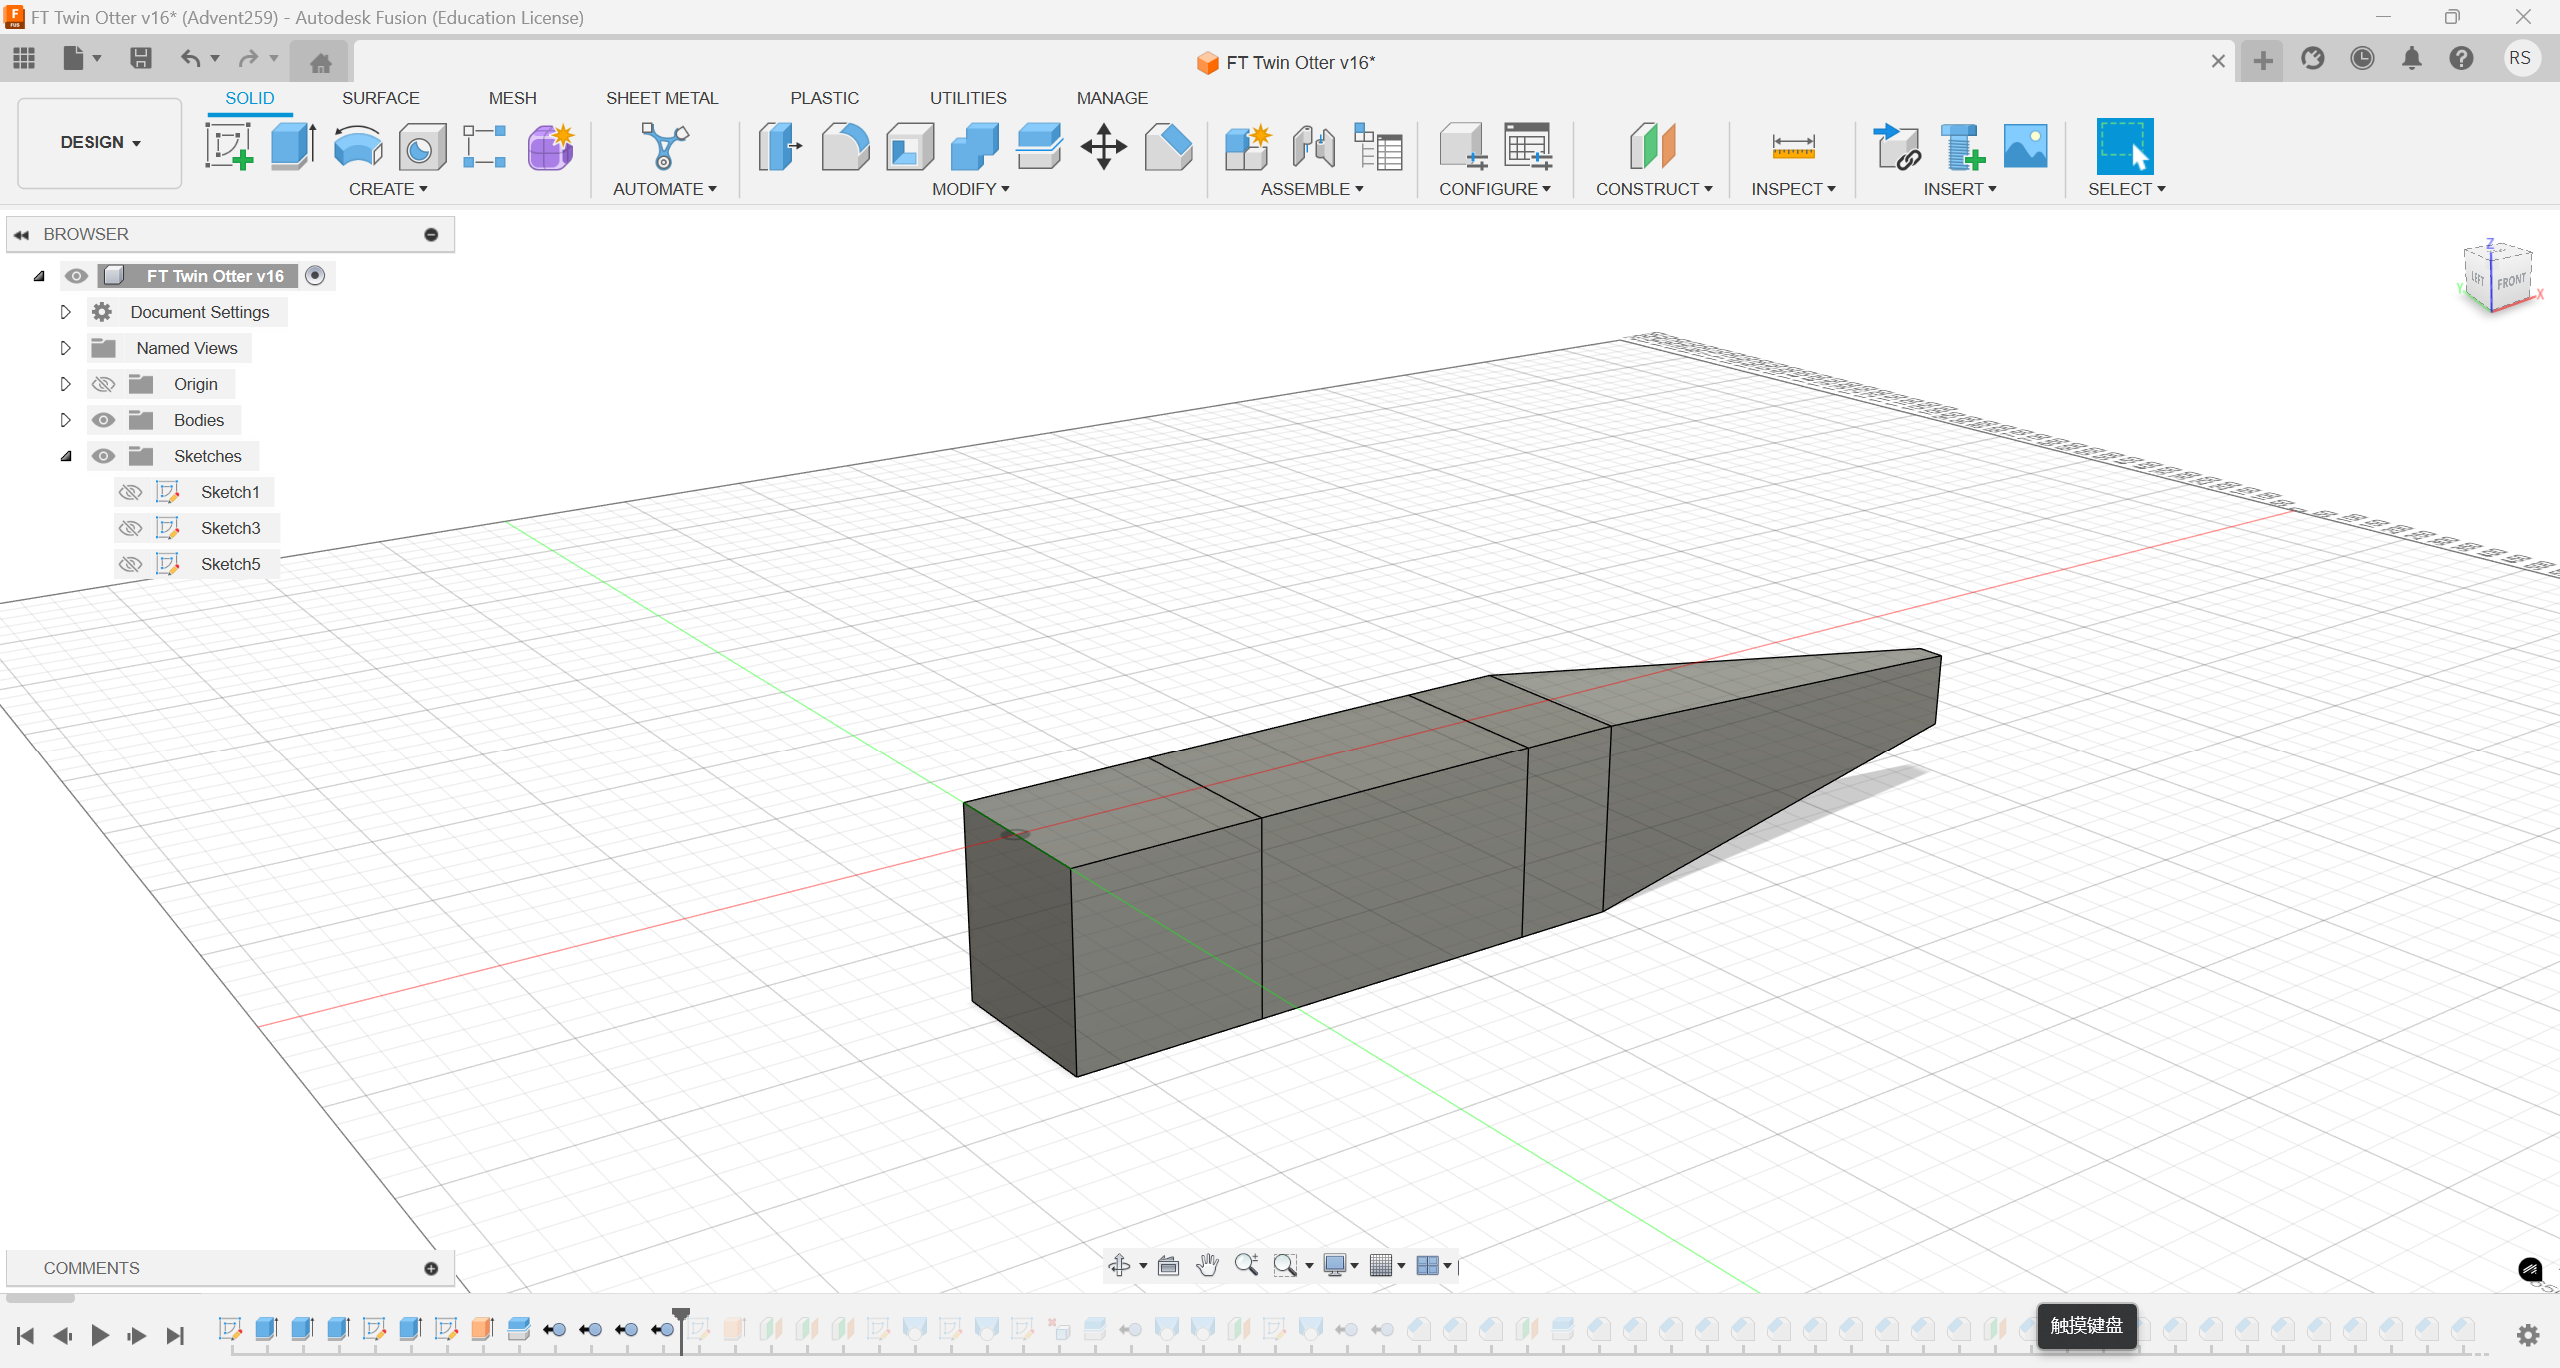Switch to the PLASTIC tab
The height and width of the screenshot is (1368, 2560).
[x=824, y=98]
